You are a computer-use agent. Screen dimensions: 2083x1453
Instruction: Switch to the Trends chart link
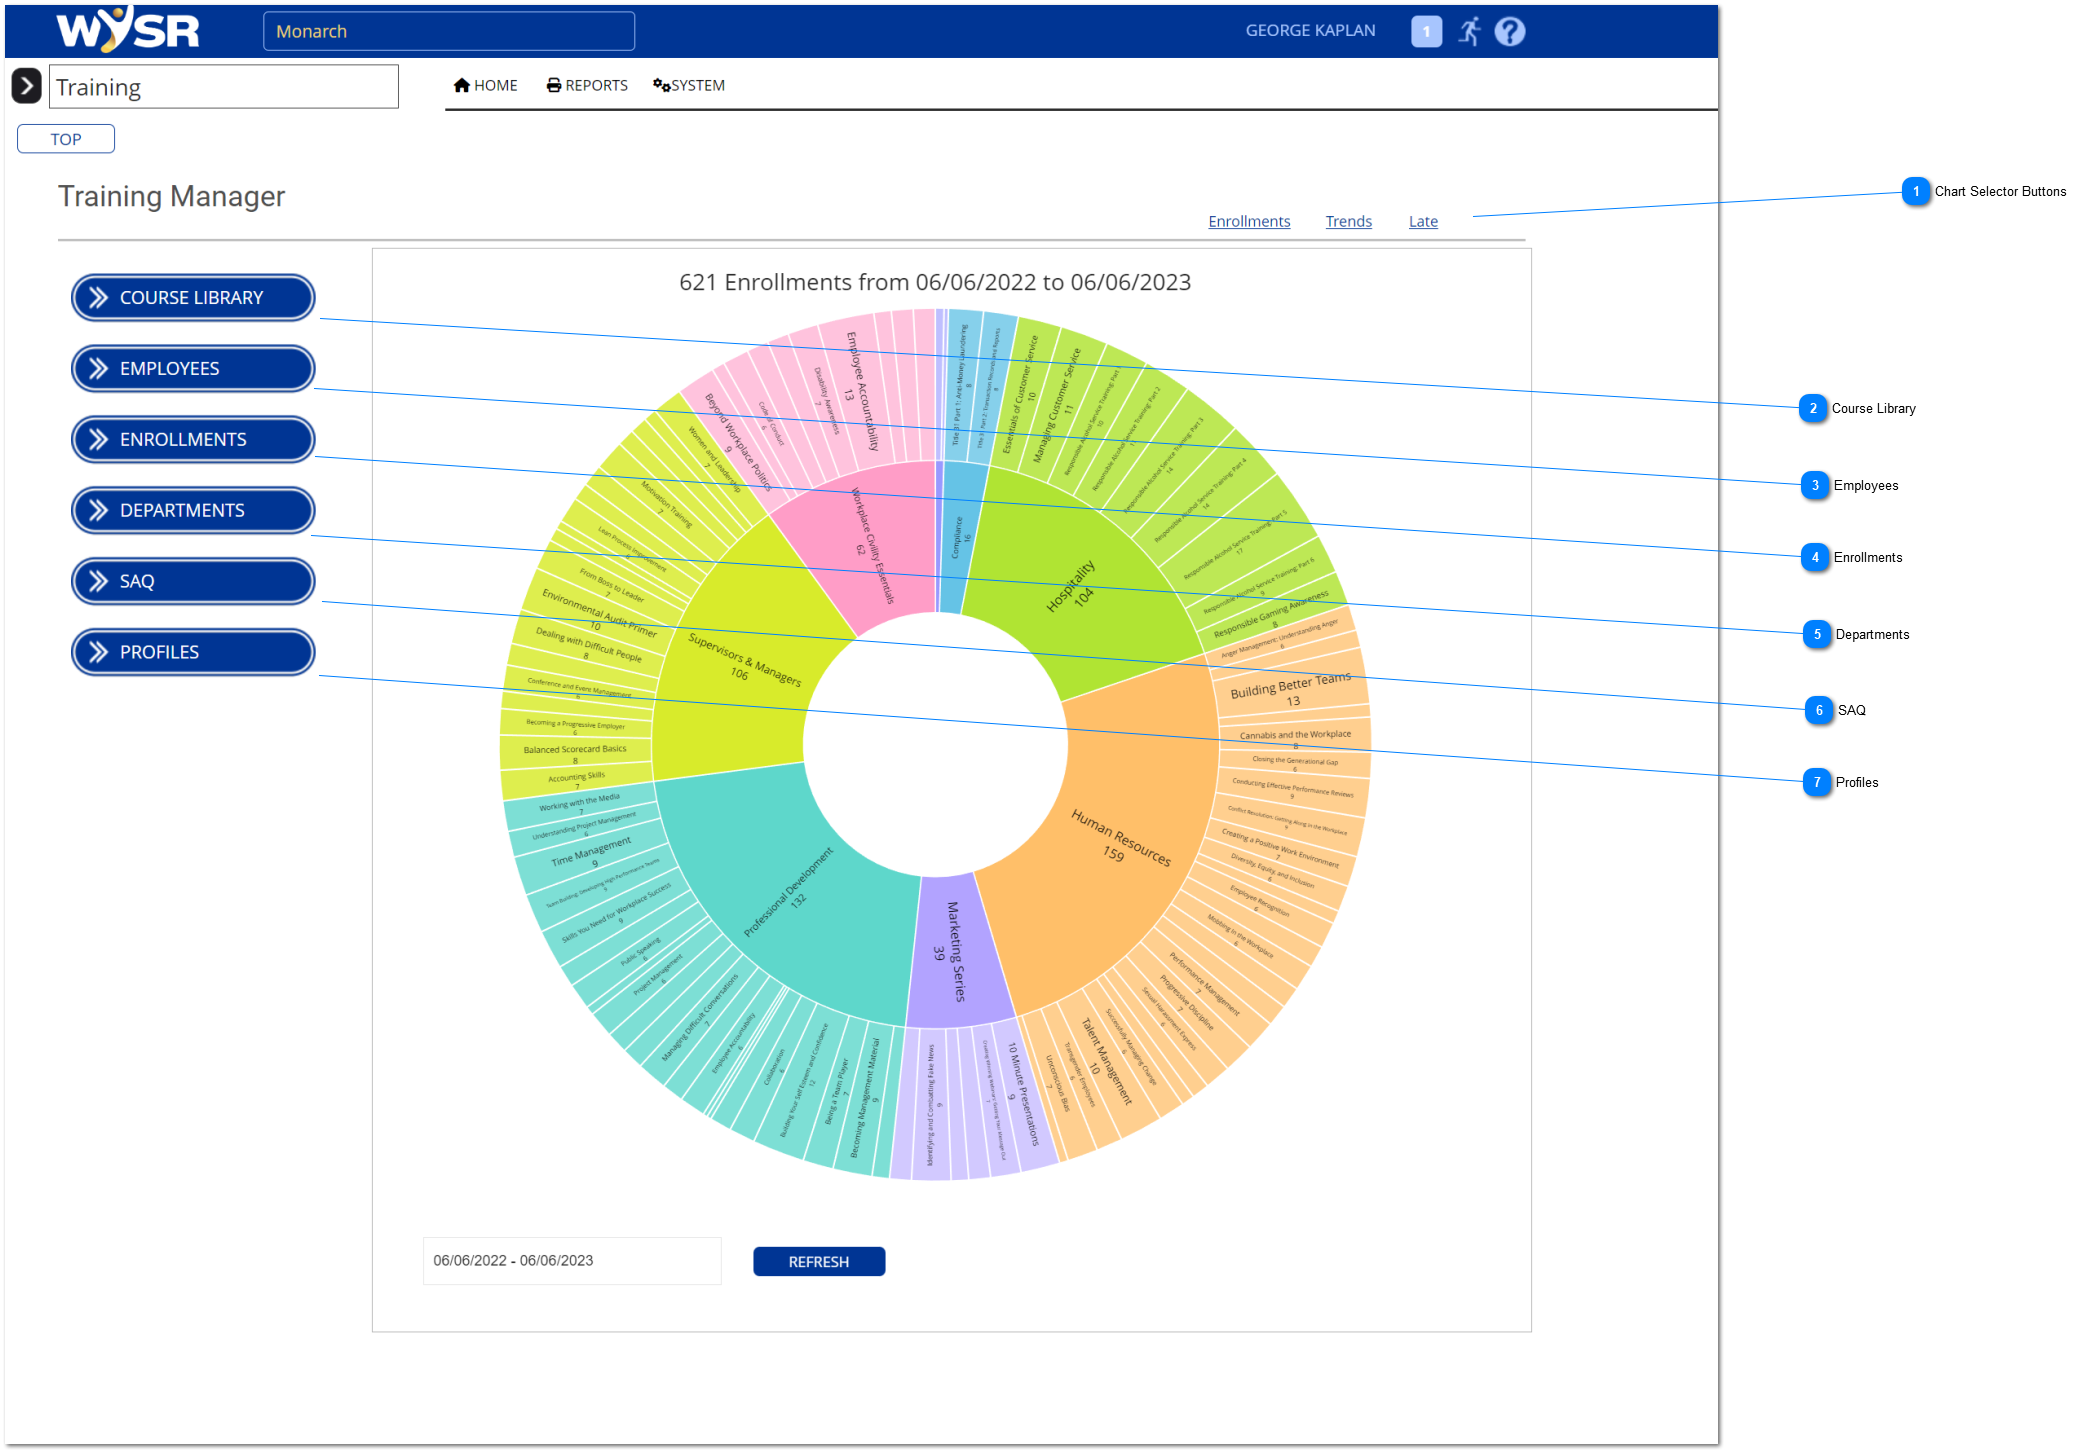click(1348, 222)
